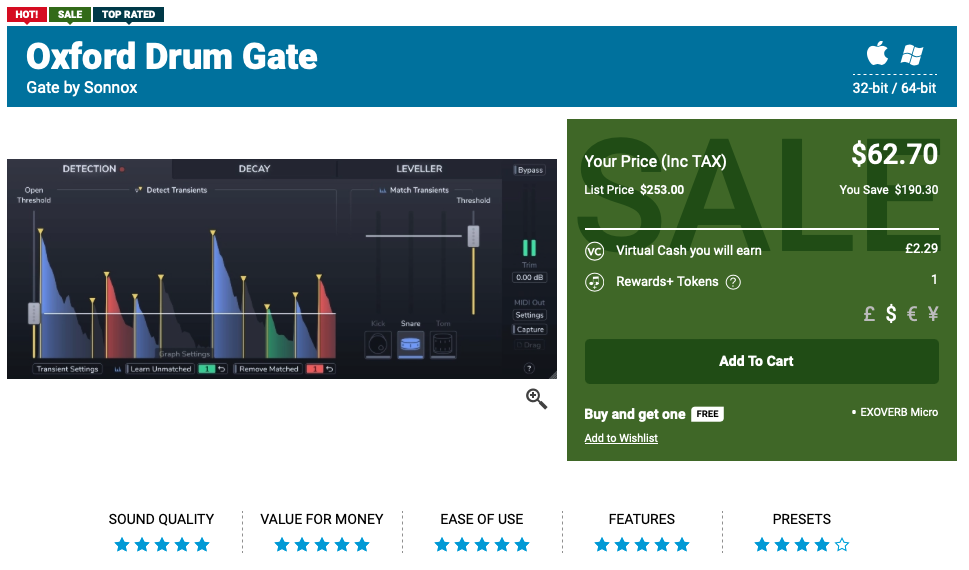Click the "32-bit / 64-bit" text
The image size is (969, 570).
click(894, 88)
